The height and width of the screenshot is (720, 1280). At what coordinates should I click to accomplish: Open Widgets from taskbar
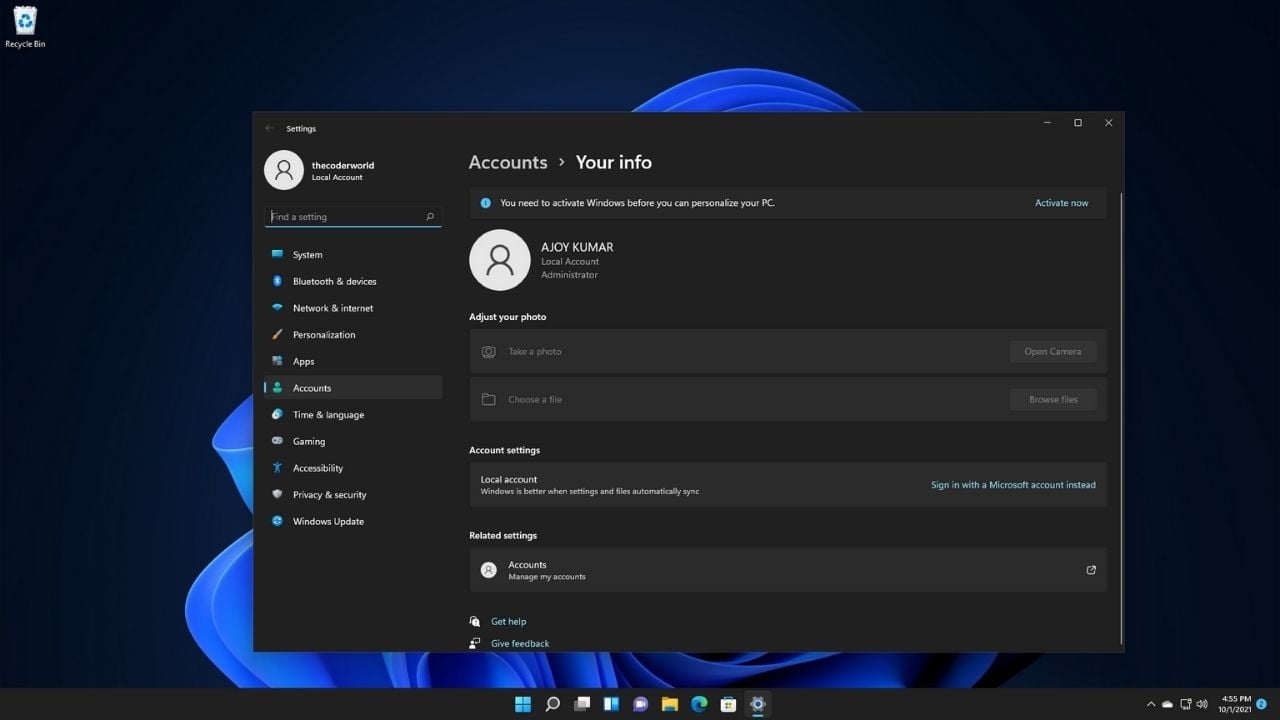tap(611, 704)
